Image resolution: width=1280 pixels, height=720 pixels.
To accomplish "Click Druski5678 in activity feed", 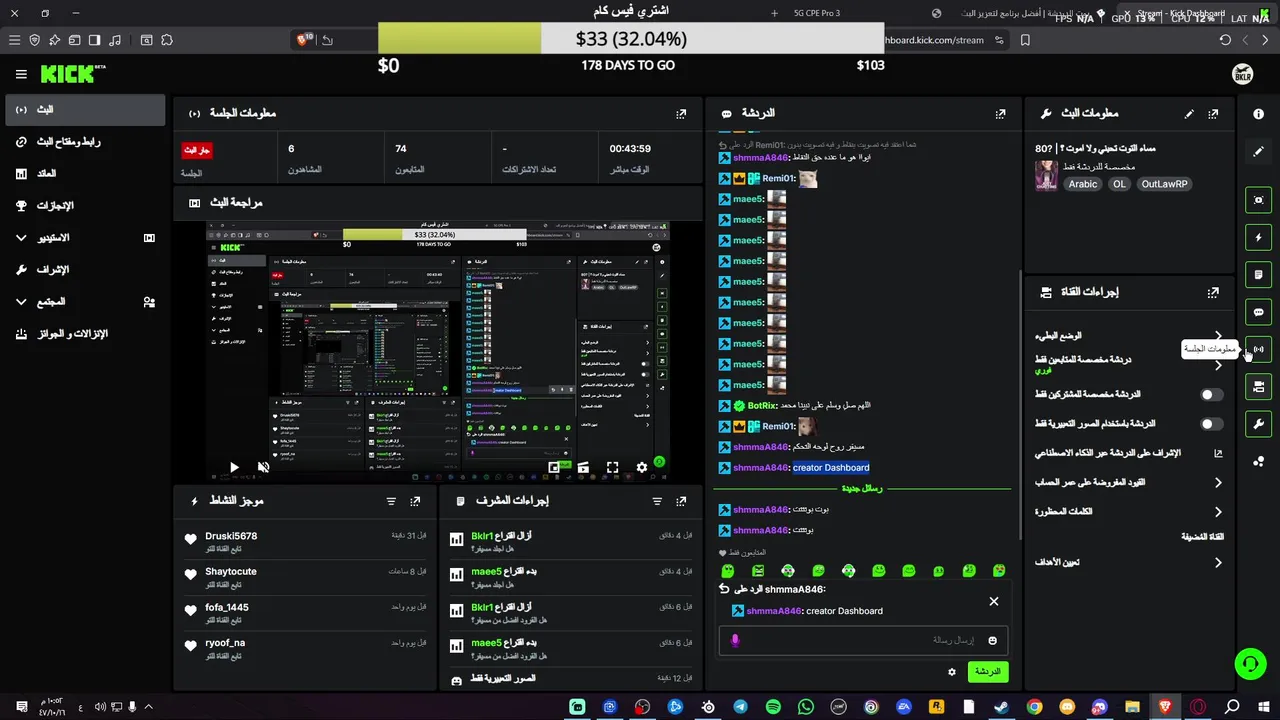I will [x=231, y=536].
